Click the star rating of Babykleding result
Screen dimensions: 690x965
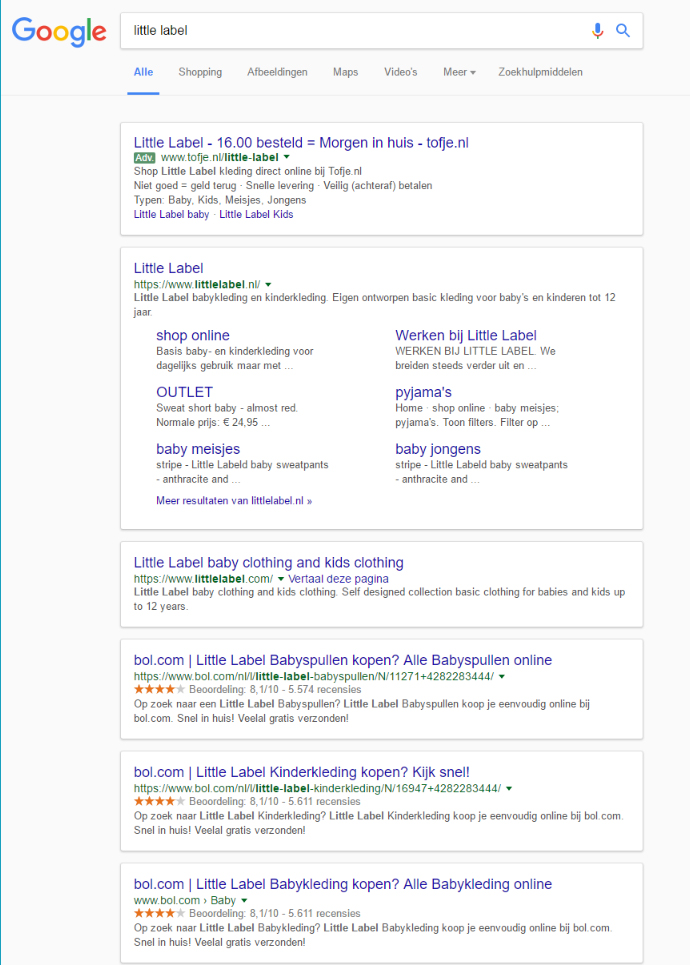coord(159,913)
